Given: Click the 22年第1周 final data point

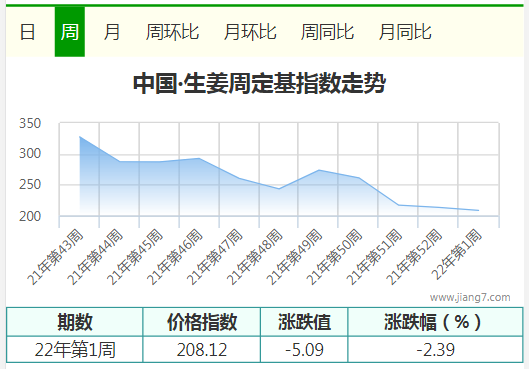Looking at the screenshot, I should pyautogui.click(x=478, y=210).
